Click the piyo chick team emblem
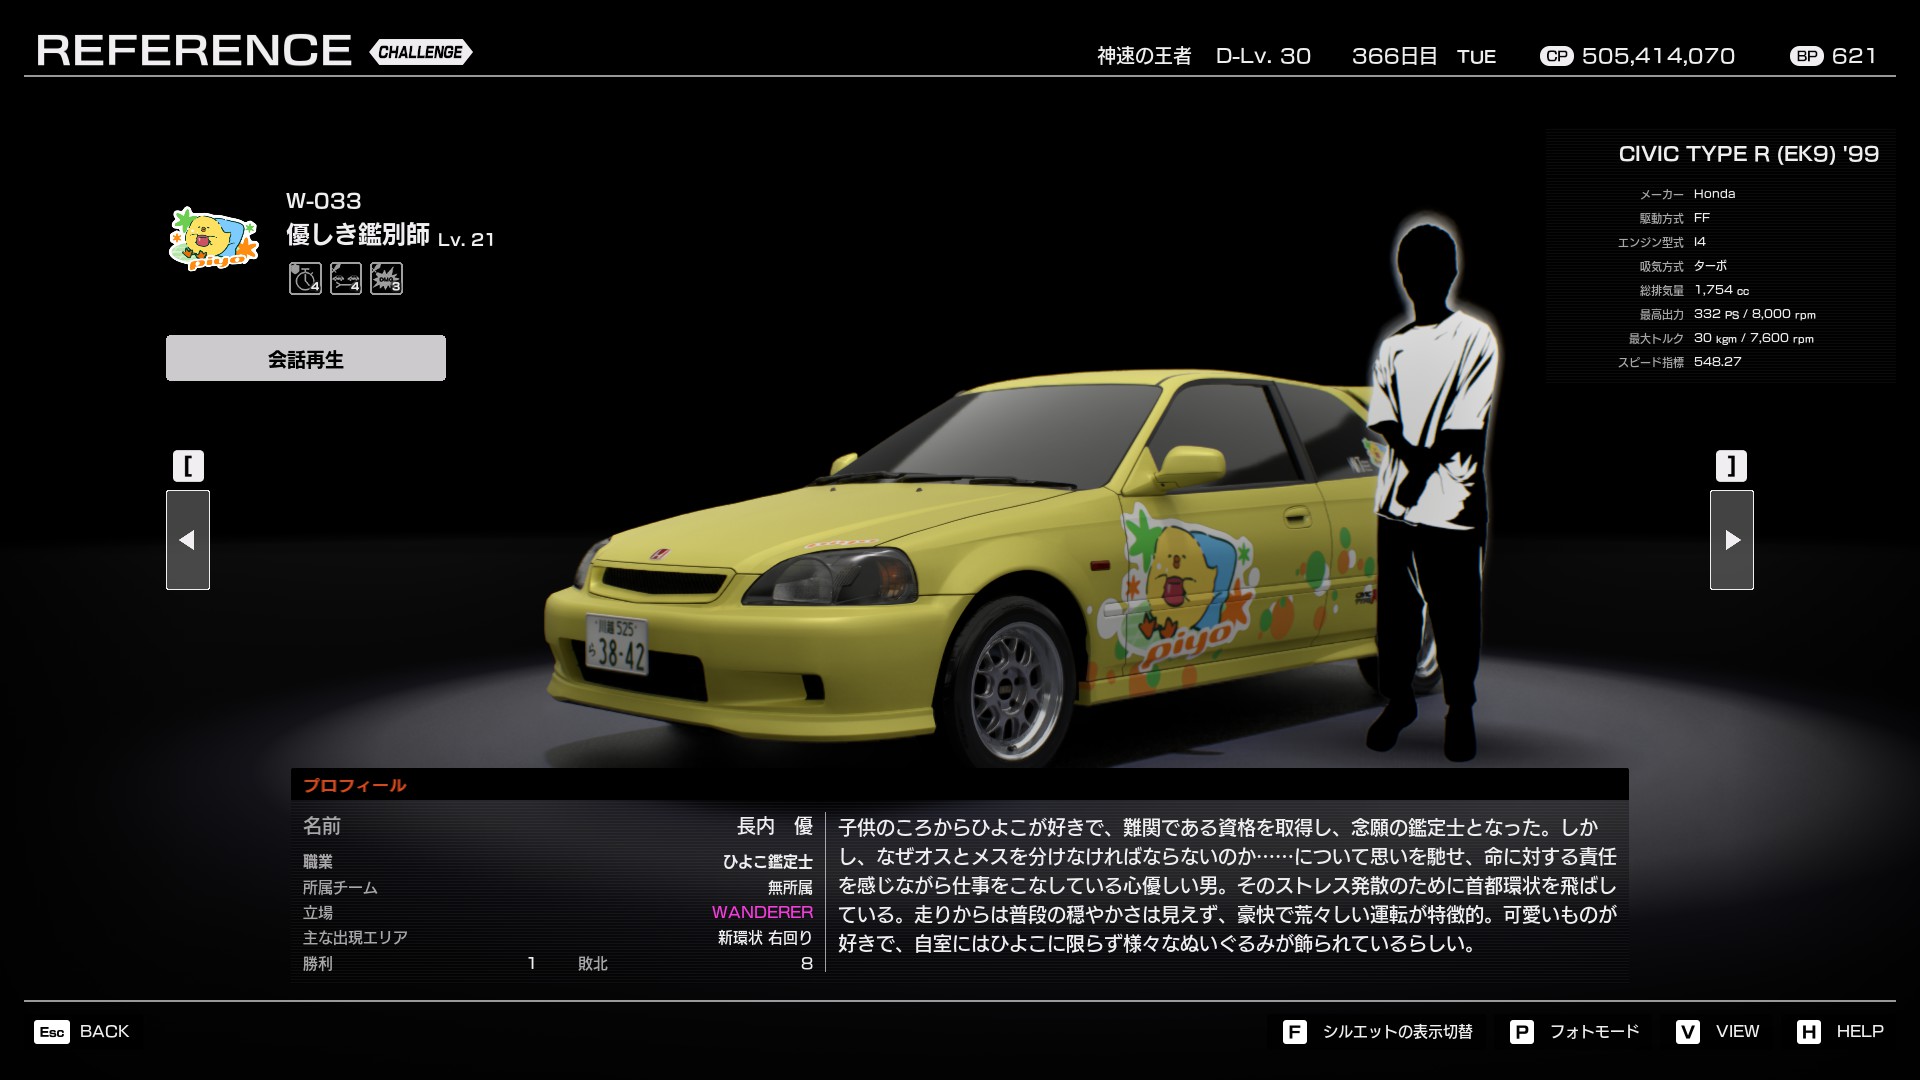 tap(213, 239)
